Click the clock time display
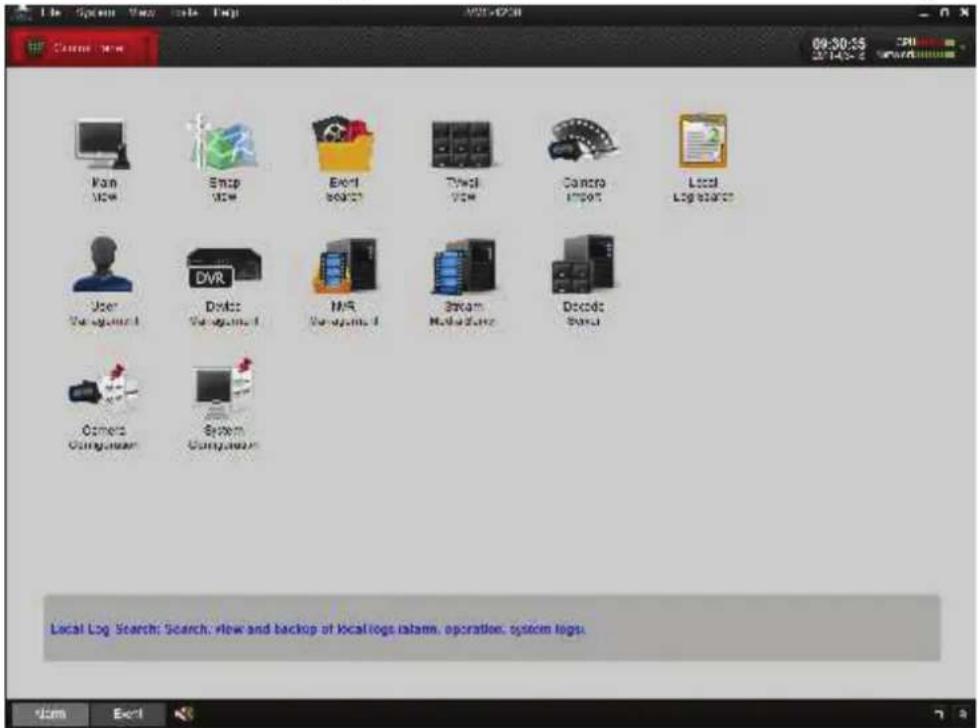The height and width of the screenshot is (728, 978). (x=838, y=43)
